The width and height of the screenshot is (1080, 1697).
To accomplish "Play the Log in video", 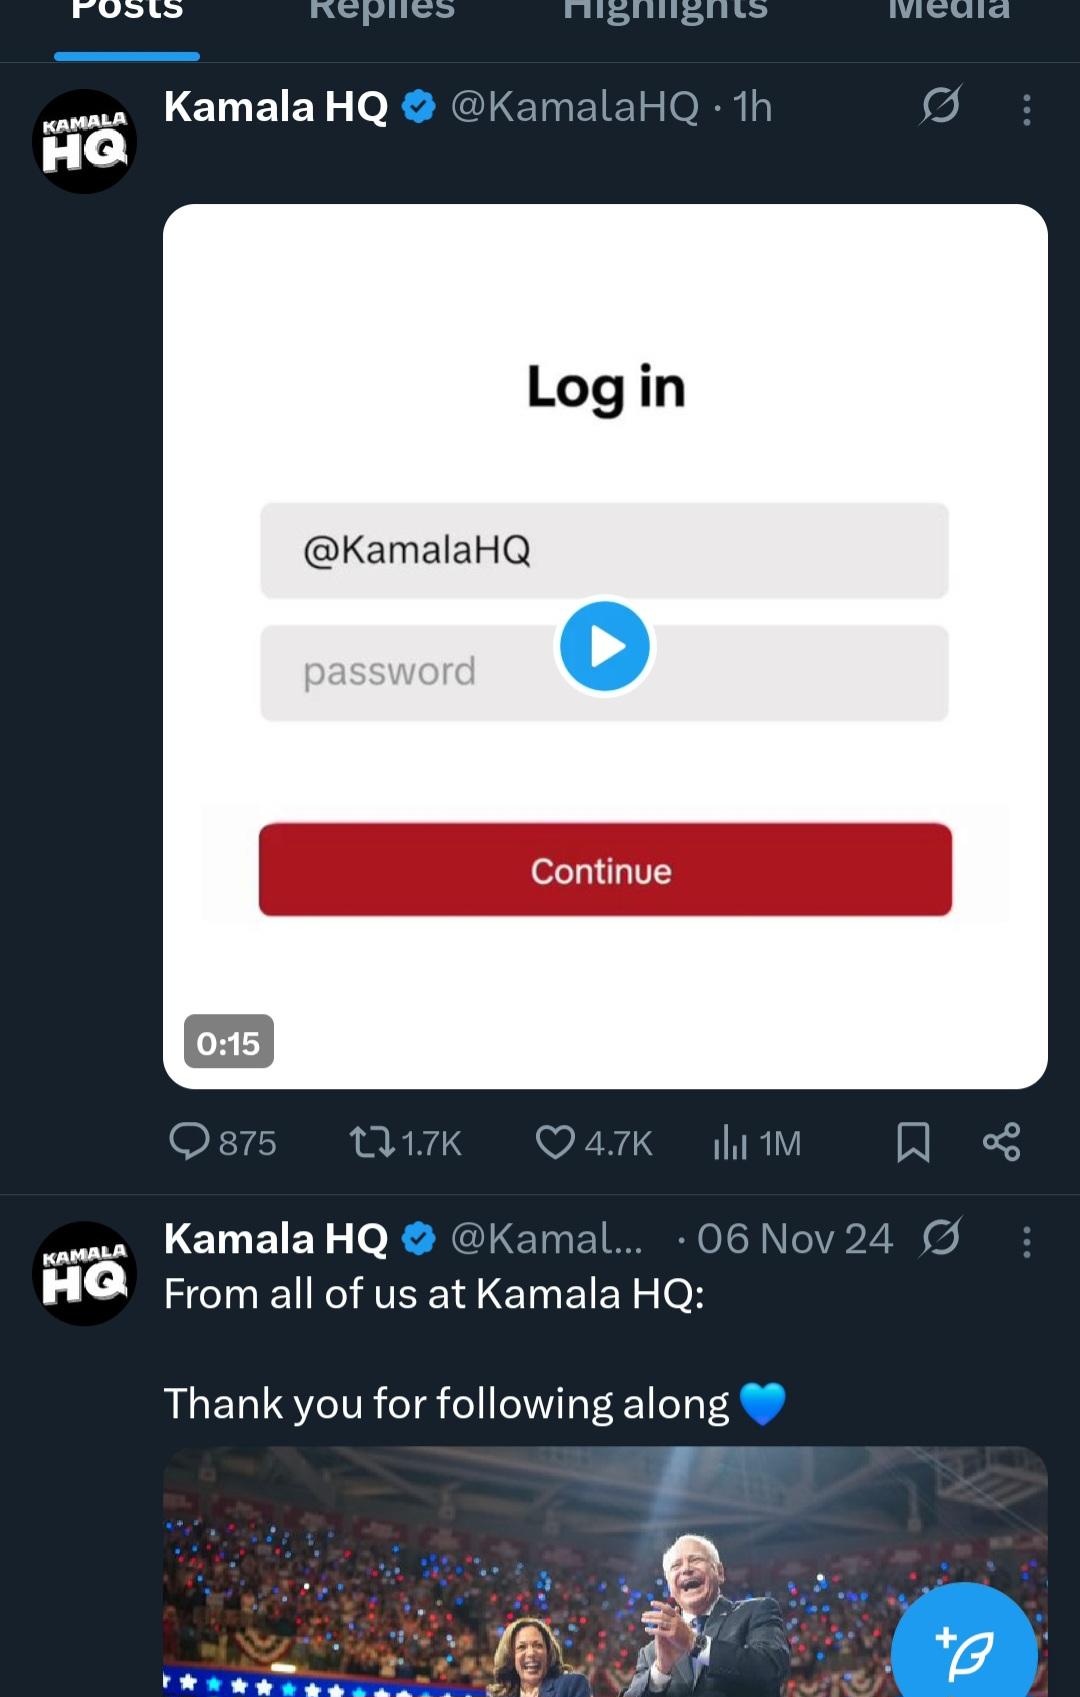I will point(604,646).
